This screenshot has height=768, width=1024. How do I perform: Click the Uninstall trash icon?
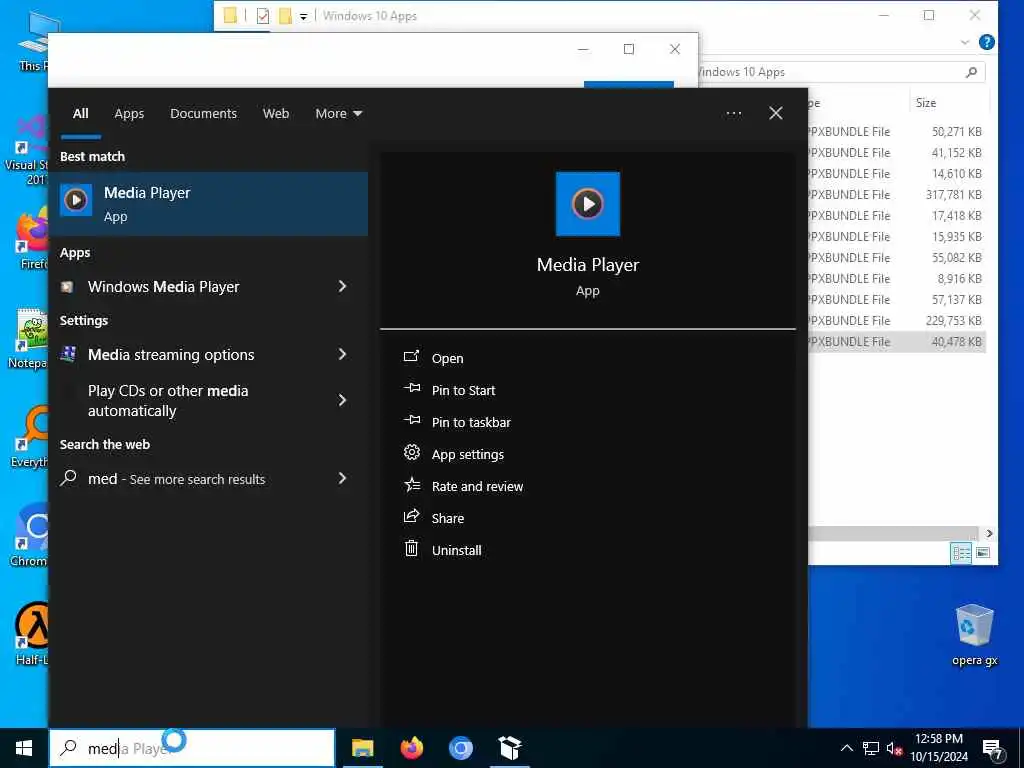coord(411,549)
